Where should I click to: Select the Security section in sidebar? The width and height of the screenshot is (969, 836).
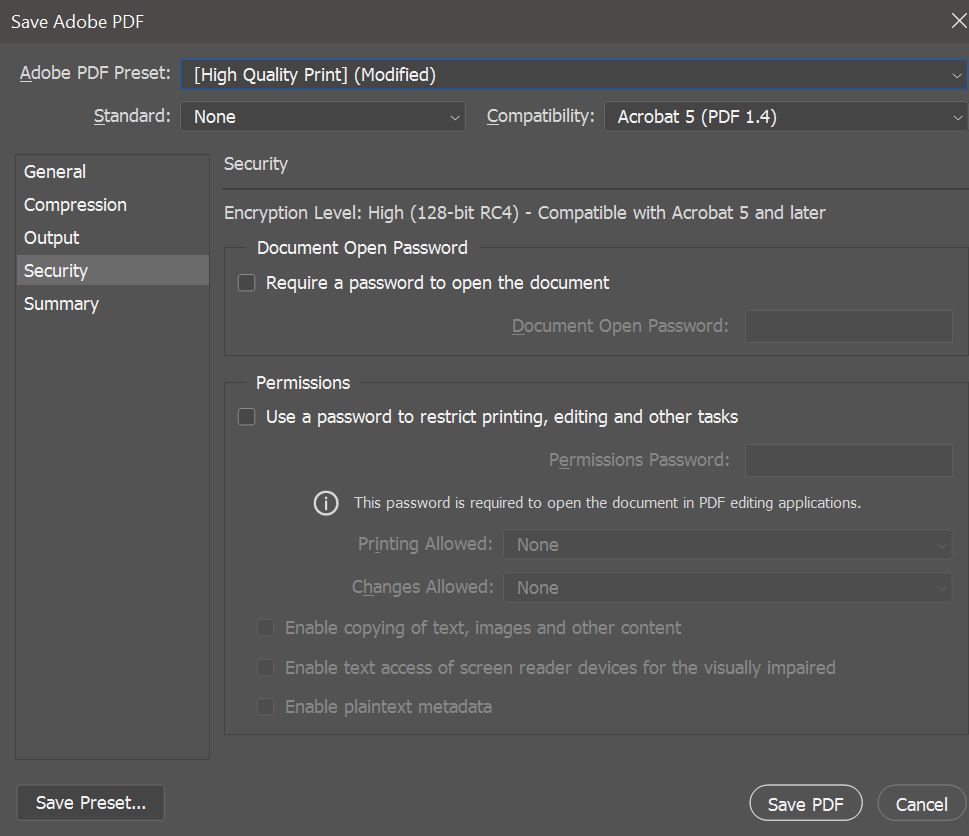(112, 271)
